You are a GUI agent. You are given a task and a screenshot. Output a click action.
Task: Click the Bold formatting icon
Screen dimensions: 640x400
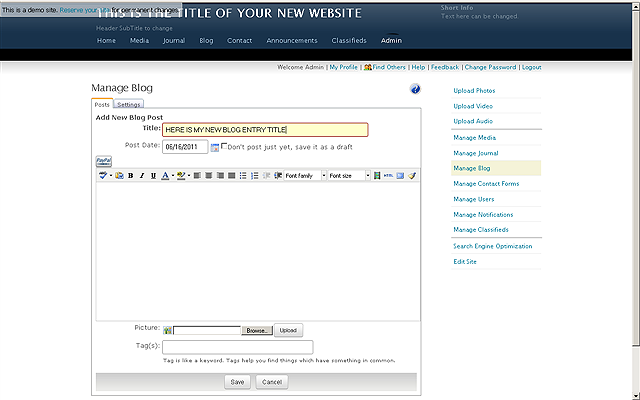(131, 175)
